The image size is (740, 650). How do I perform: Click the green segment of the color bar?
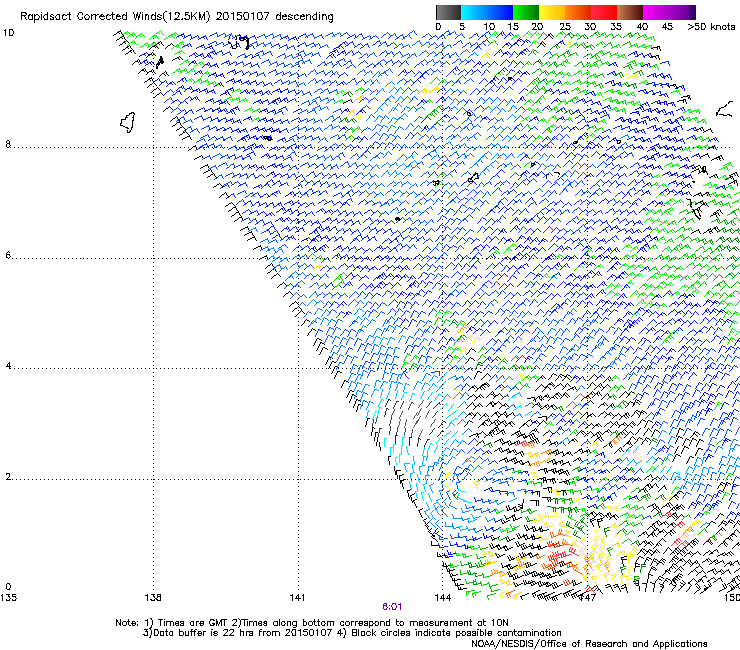coord(526,12)
